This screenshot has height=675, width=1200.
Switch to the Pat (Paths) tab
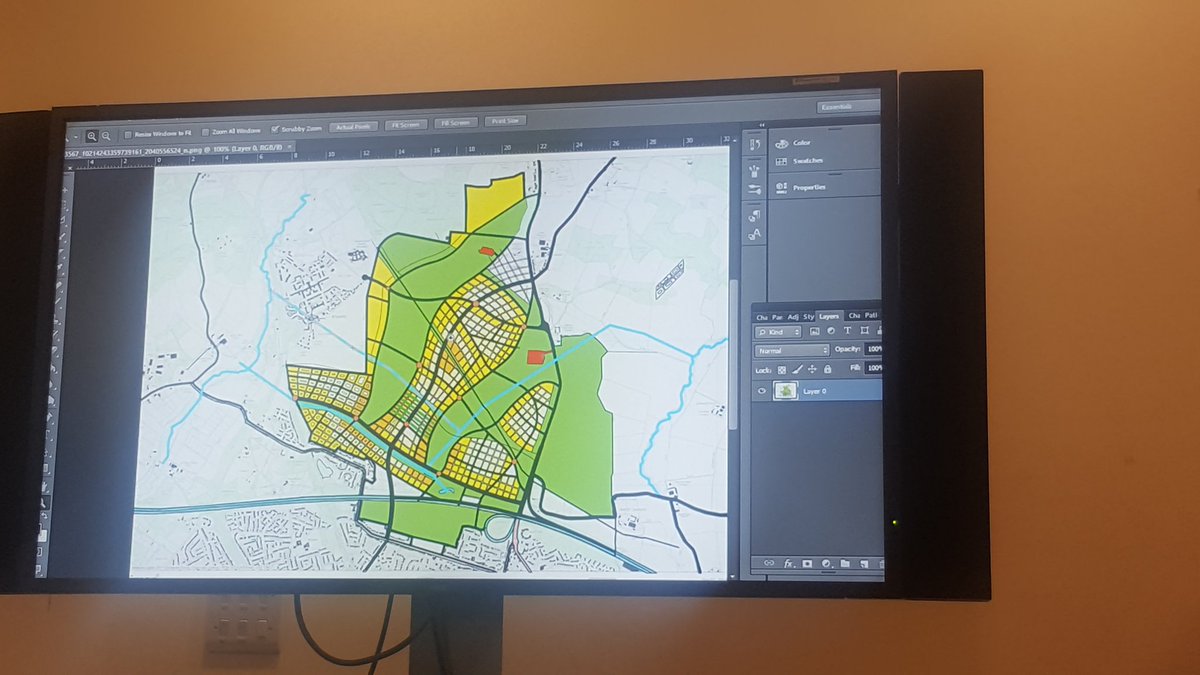click(871, 315)
